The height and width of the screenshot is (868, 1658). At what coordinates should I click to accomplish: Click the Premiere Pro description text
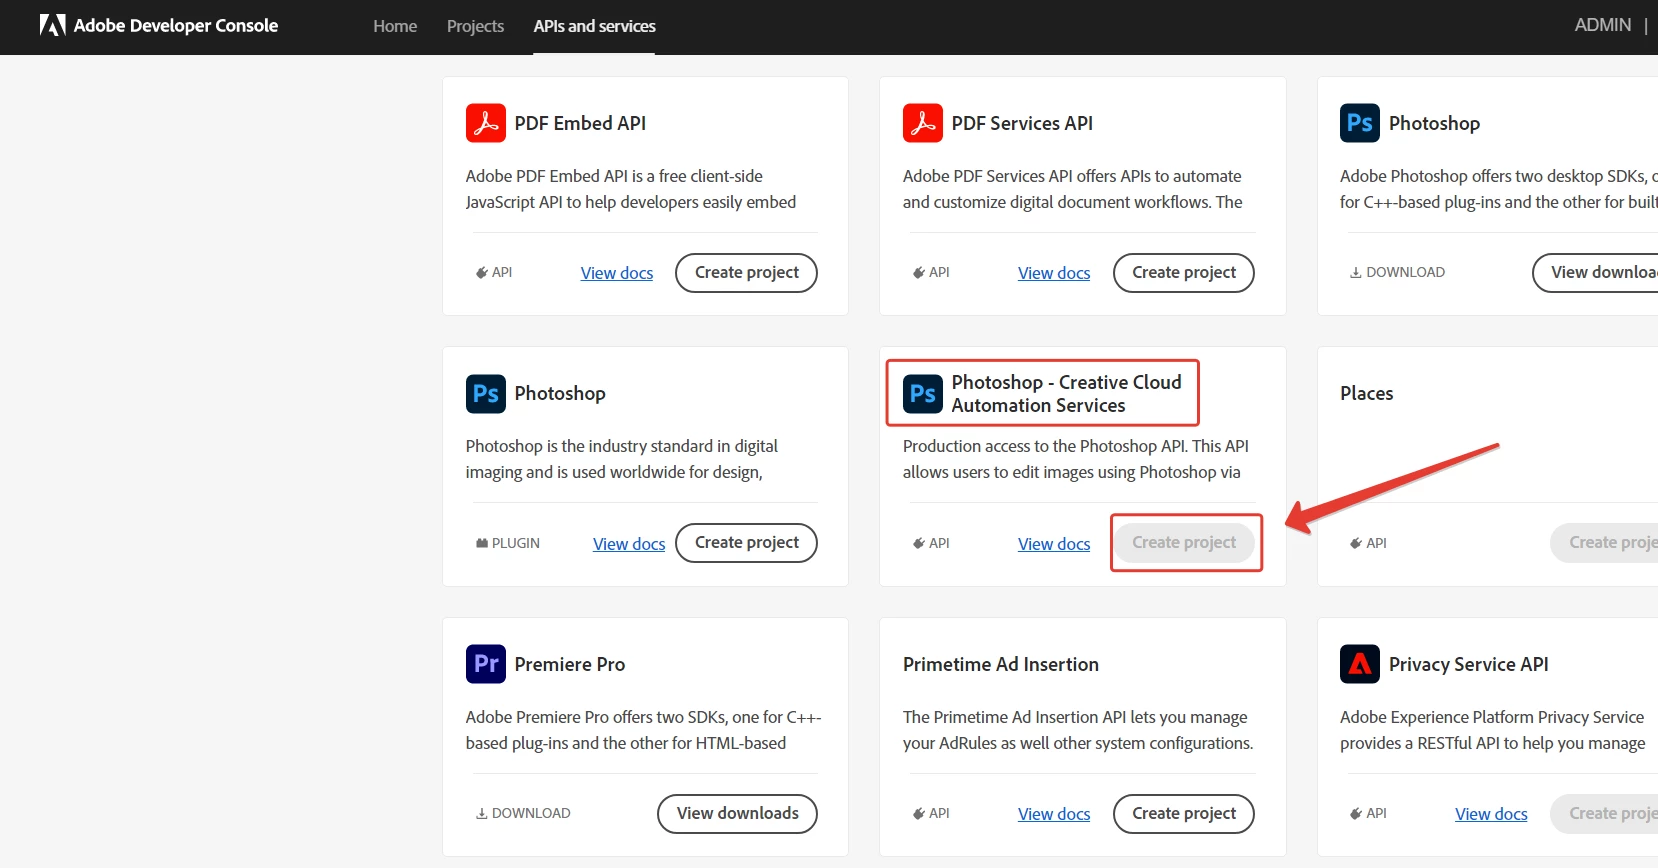643,730
